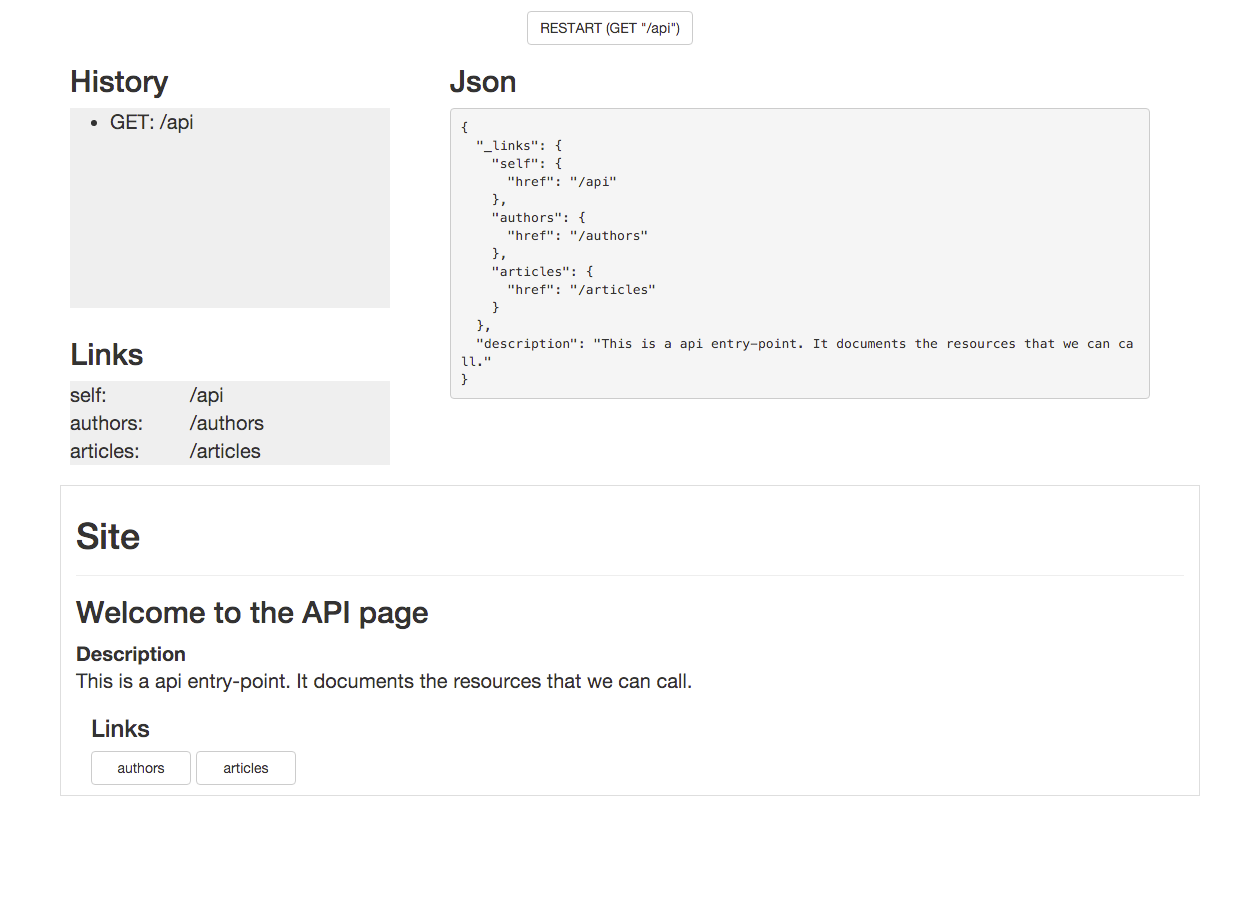1256x900 pixels.
Task: Click the "articles:" label in Links table
Action: [105, 451]
